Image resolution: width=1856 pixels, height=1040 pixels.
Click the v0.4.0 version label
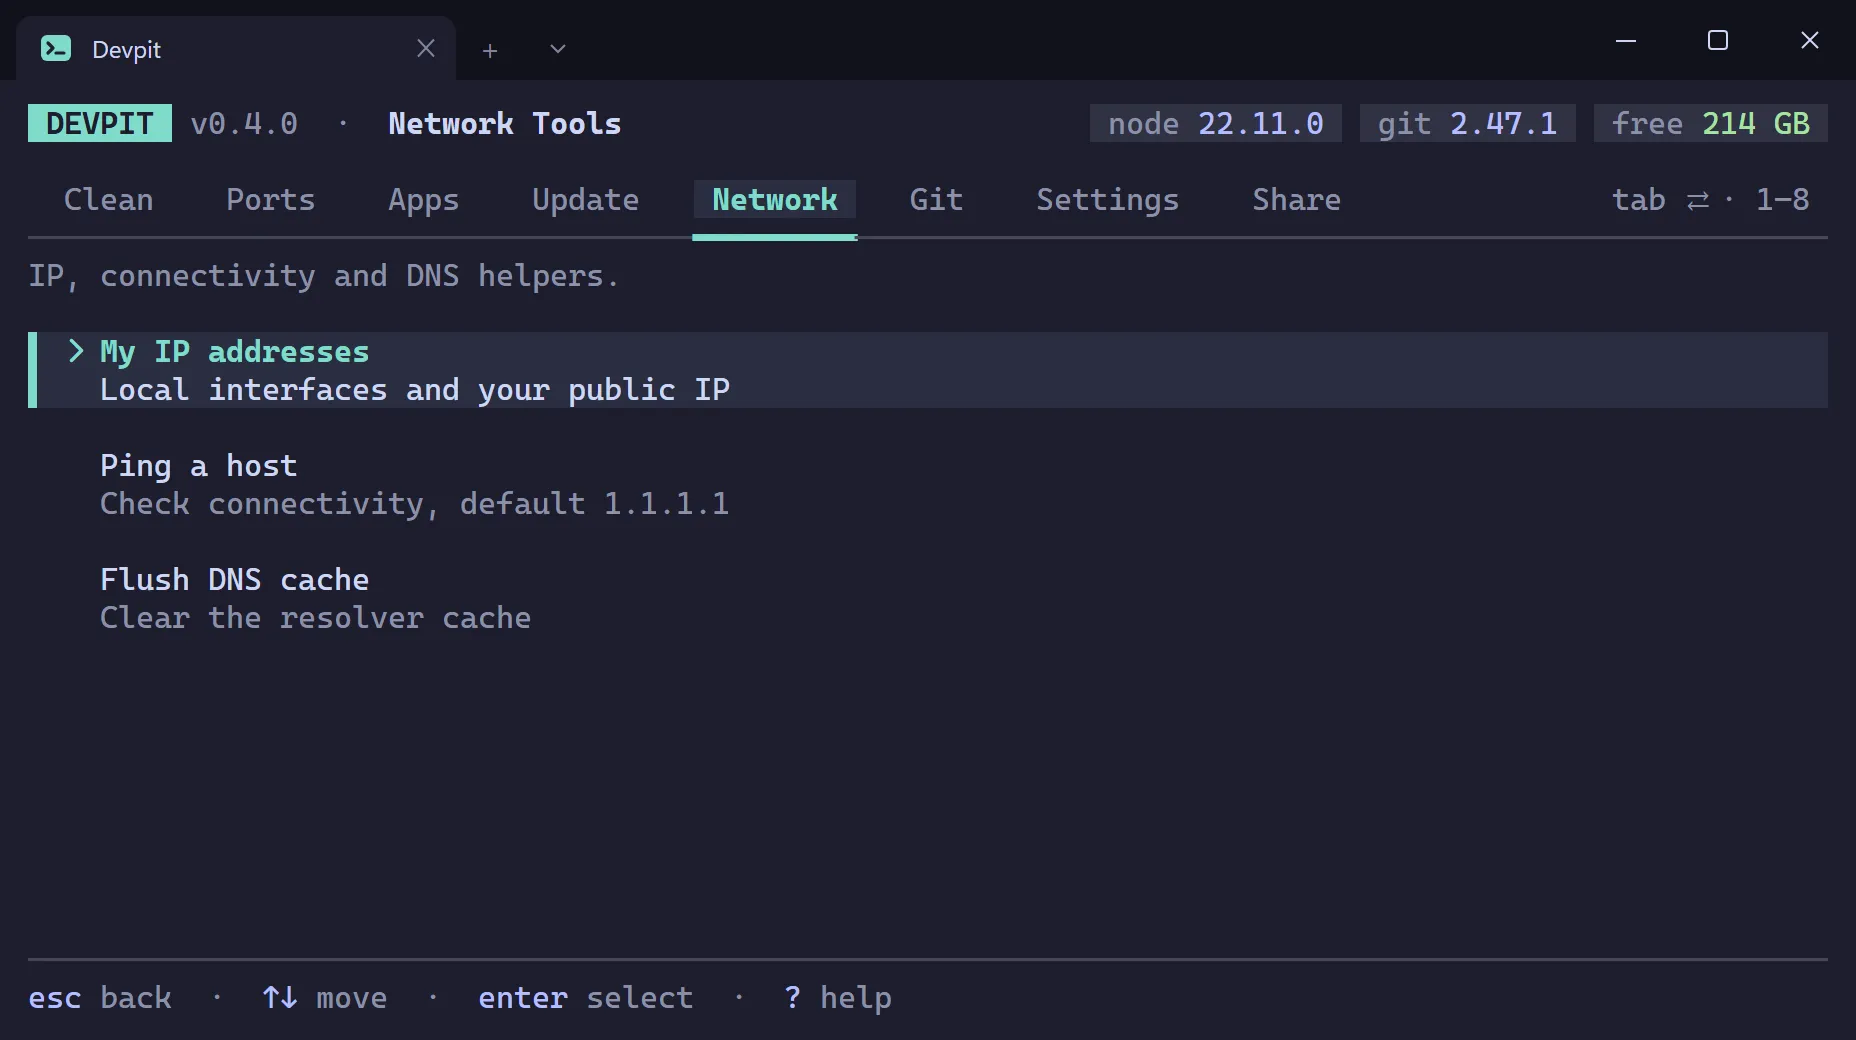244,123
